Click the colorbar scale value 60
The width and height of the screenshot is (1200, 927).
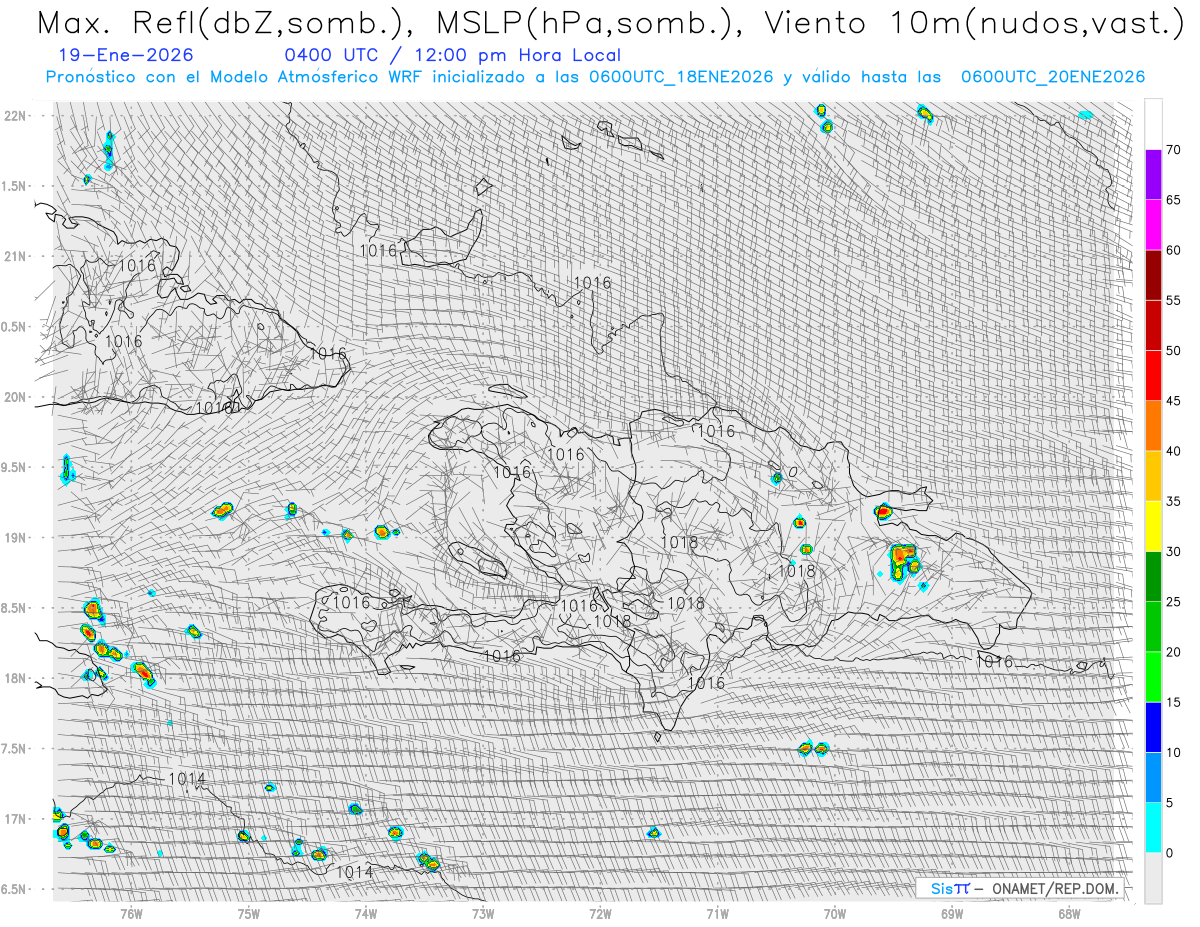1173,250
